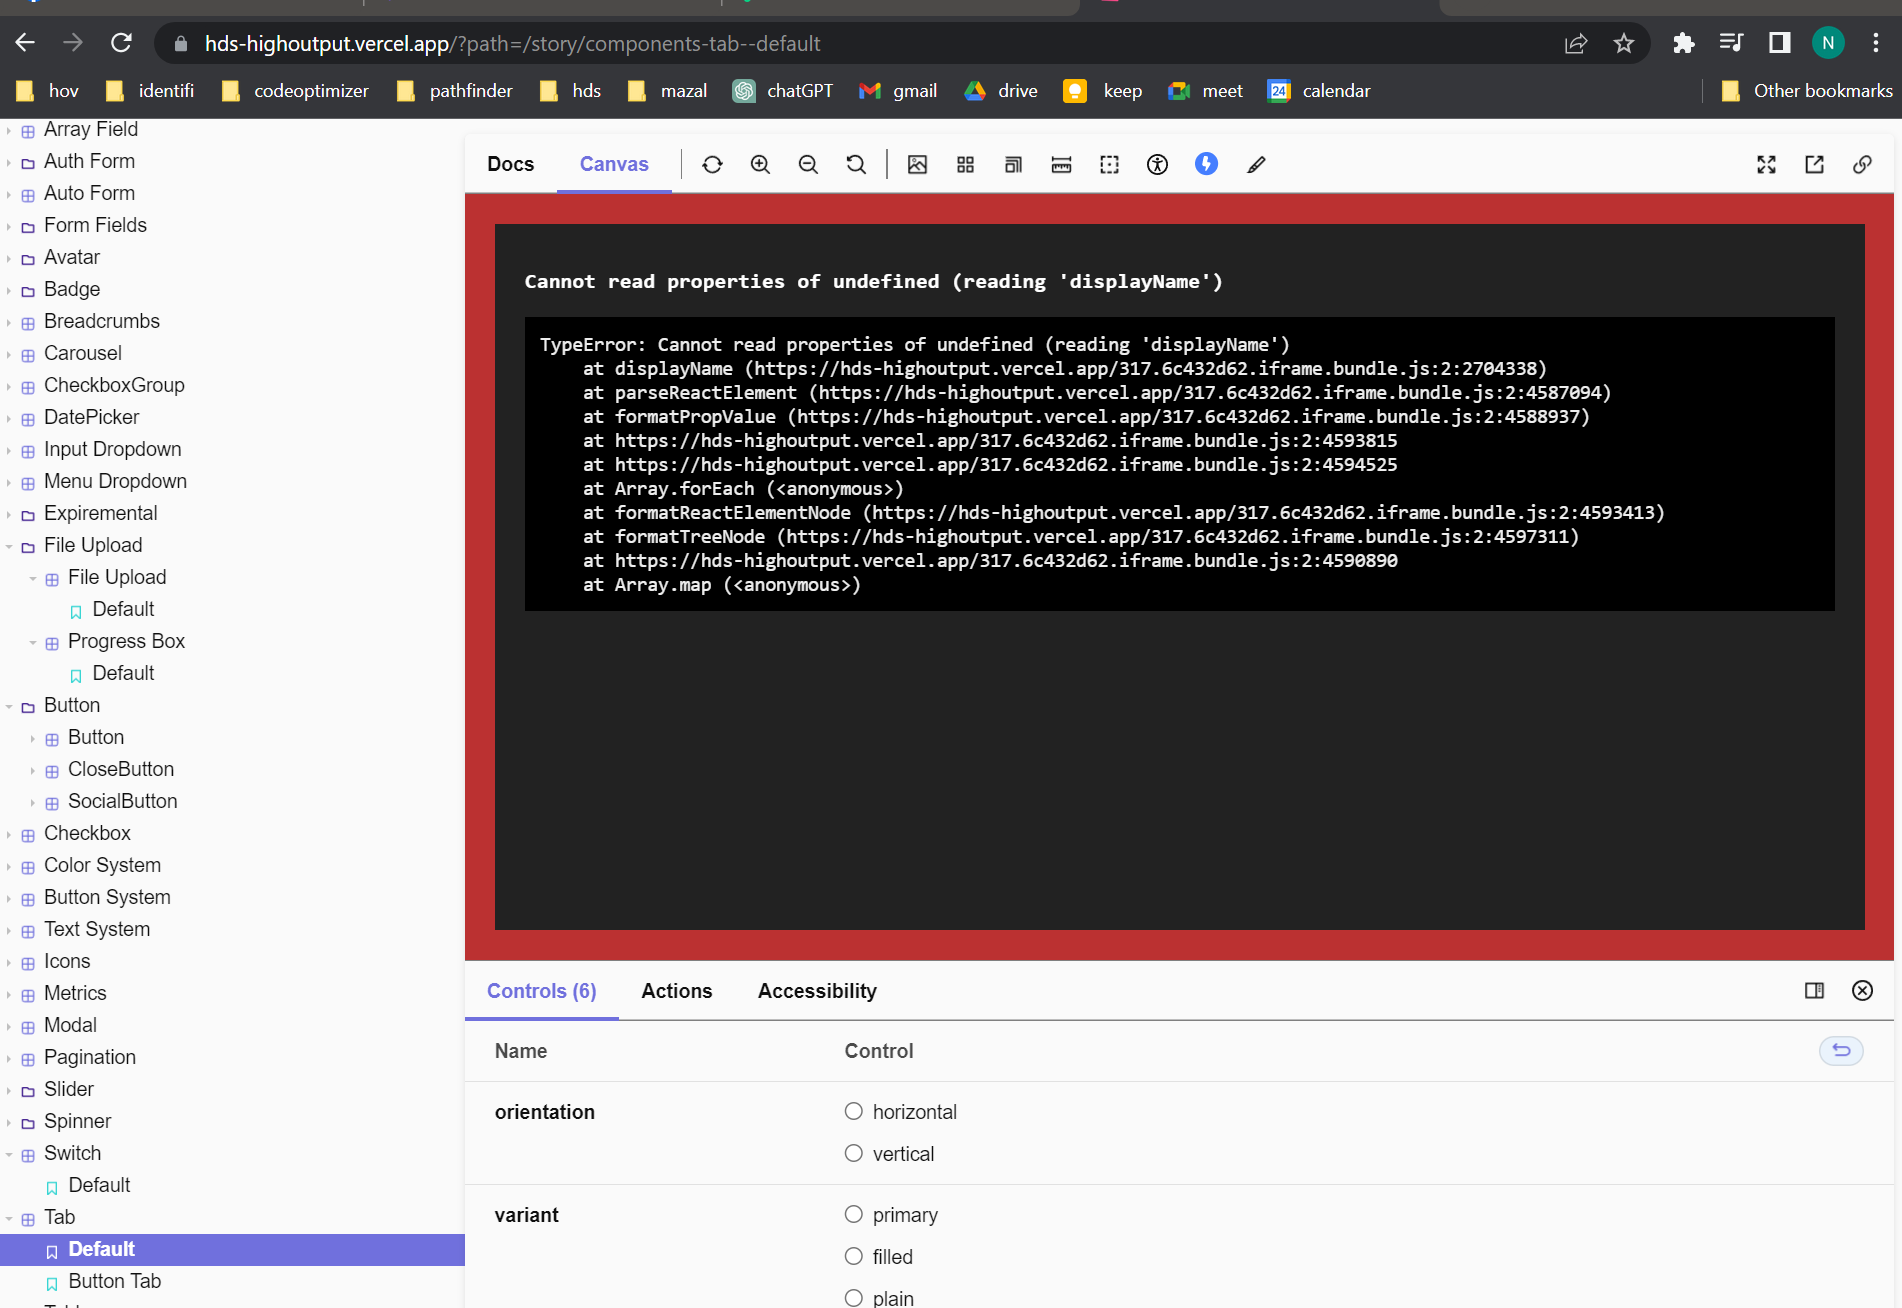The image size is (1902, 1308).
Task: Hide the addons panel with the X icon
Action: point(1862,991)
